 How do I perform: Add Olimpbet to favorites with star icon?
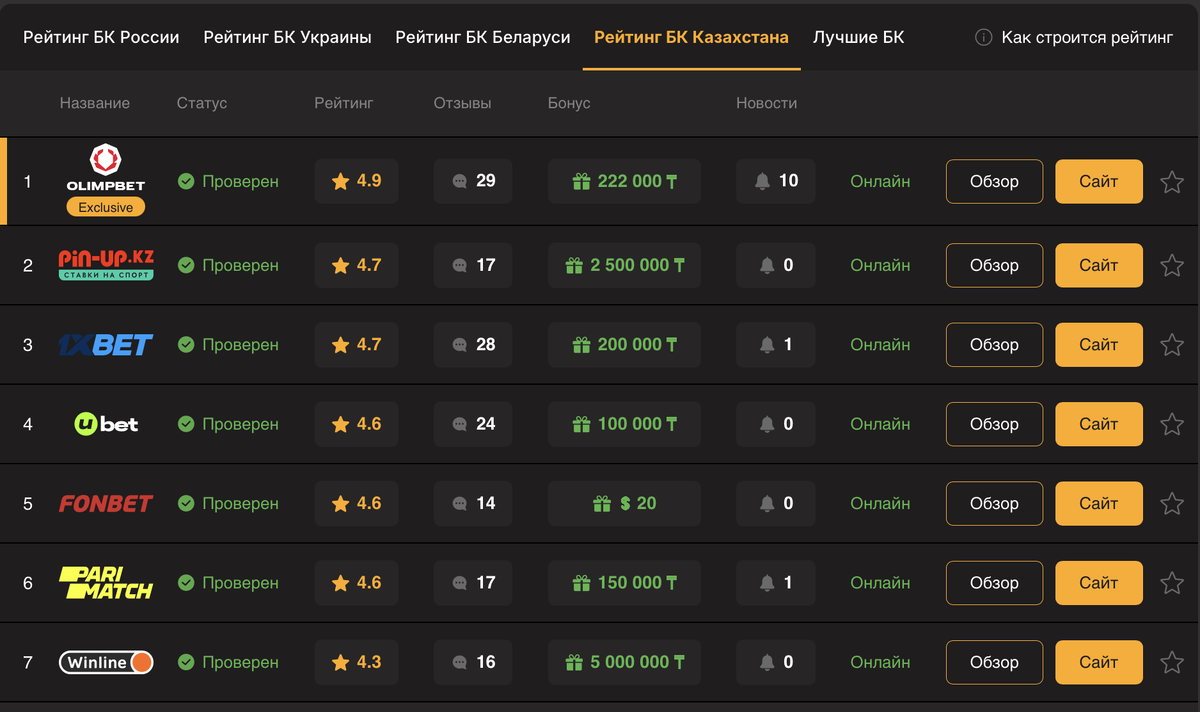point(1172,182)
